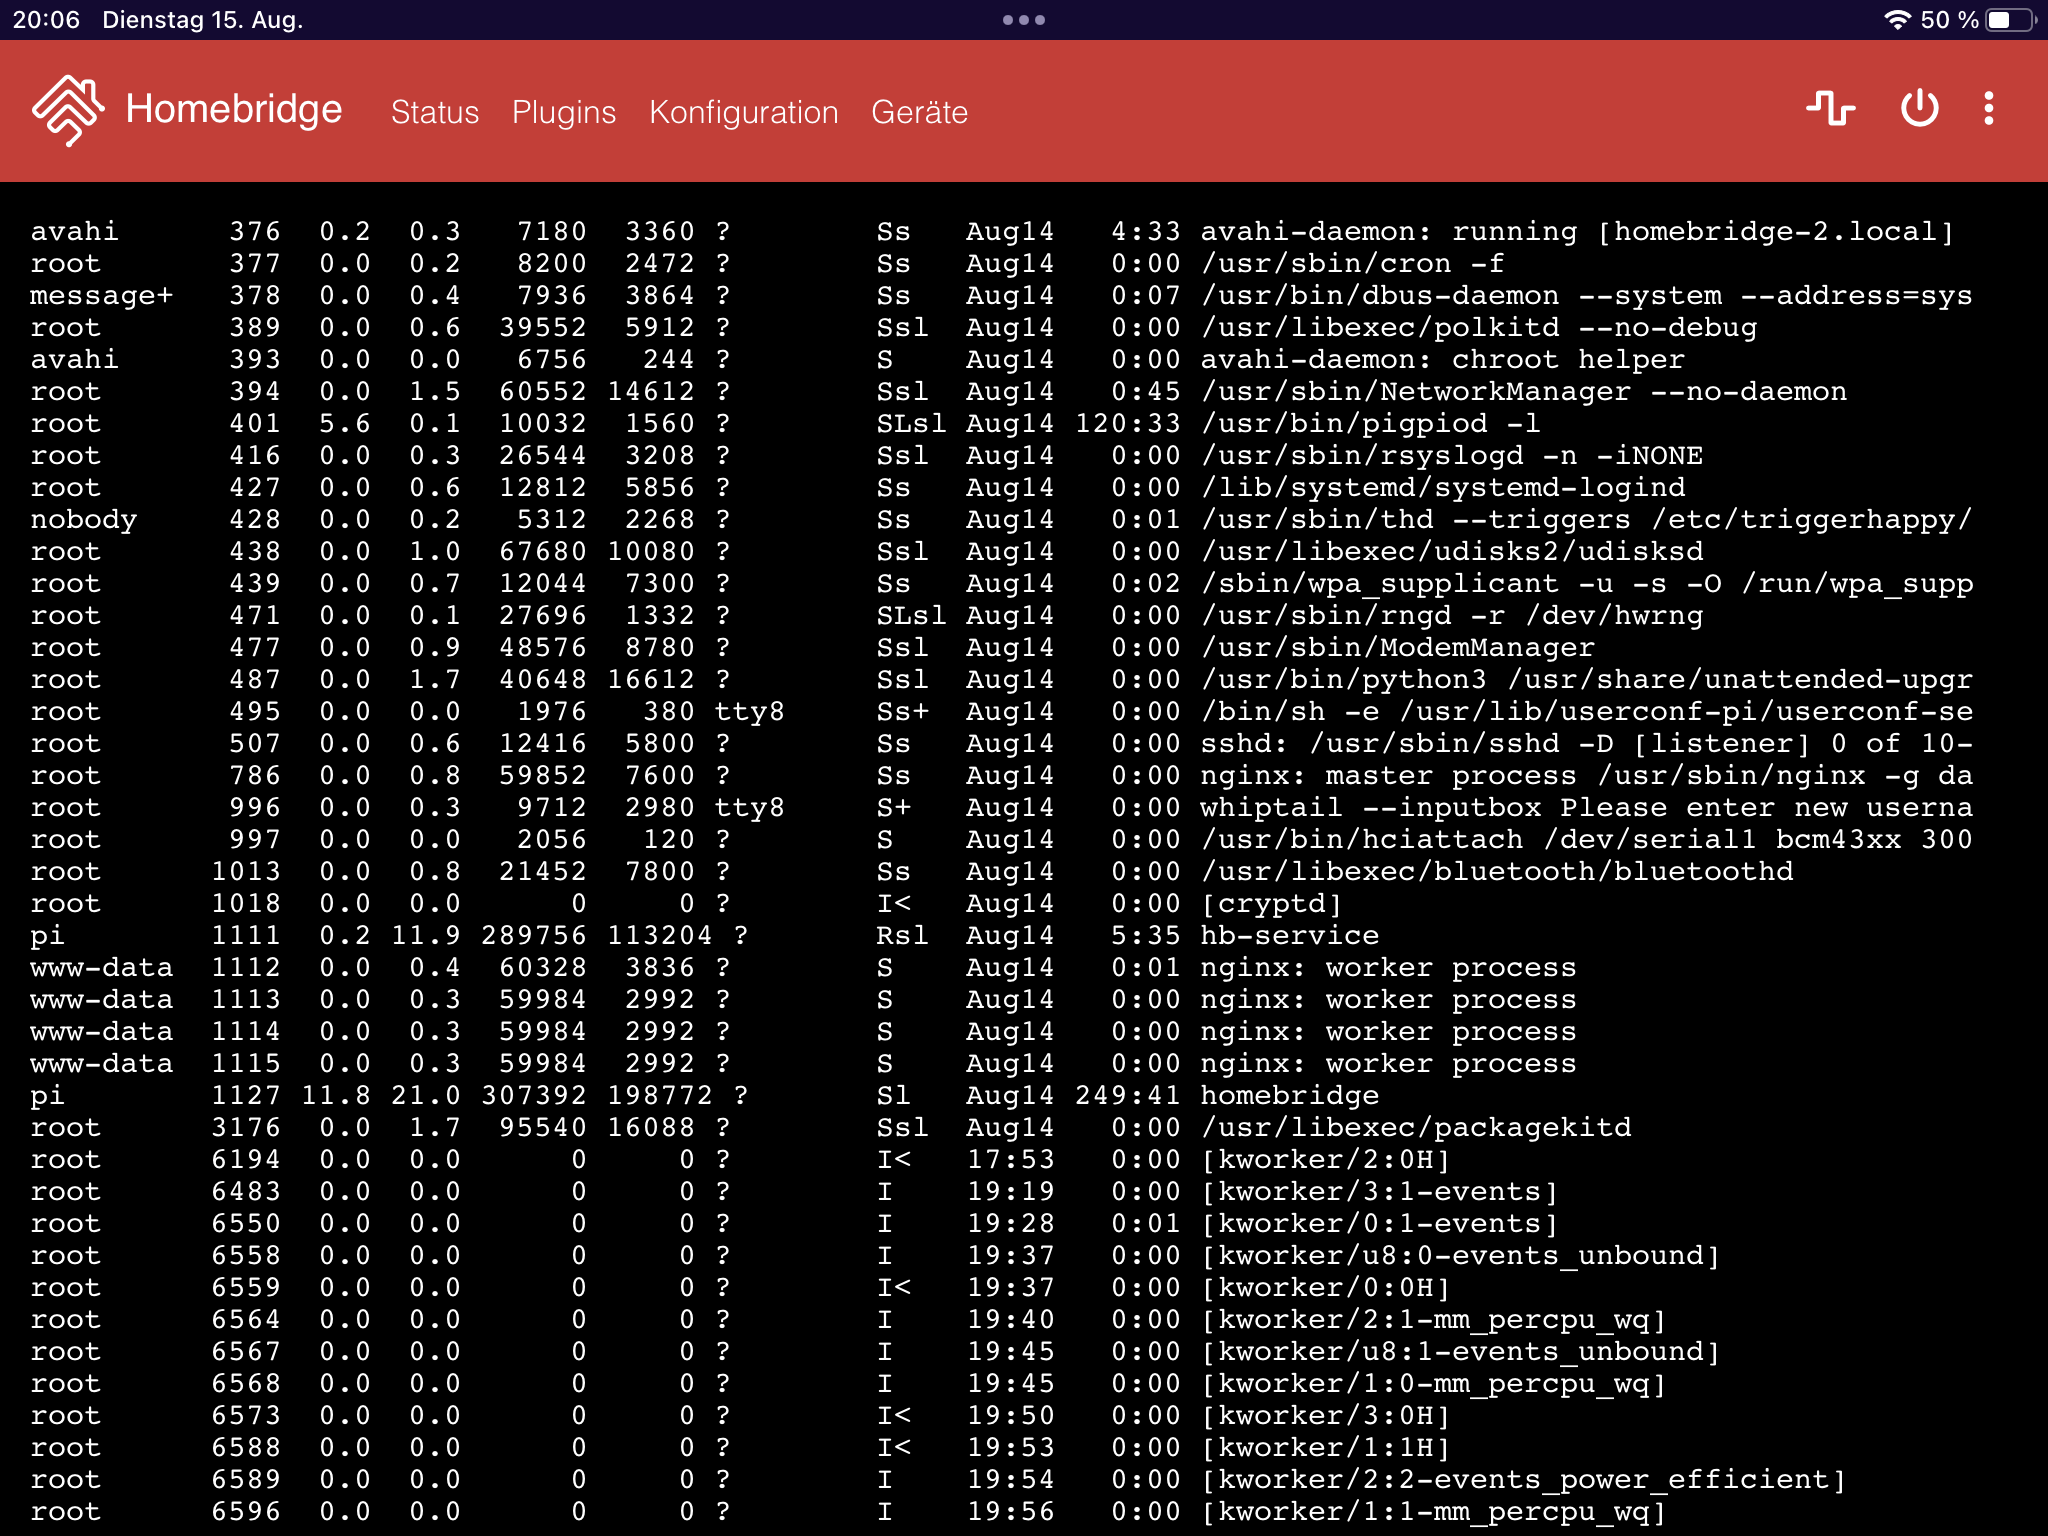Click the NetworkManager process line
This screenshot has width=2048, height=1536.
pos(1523,391)
